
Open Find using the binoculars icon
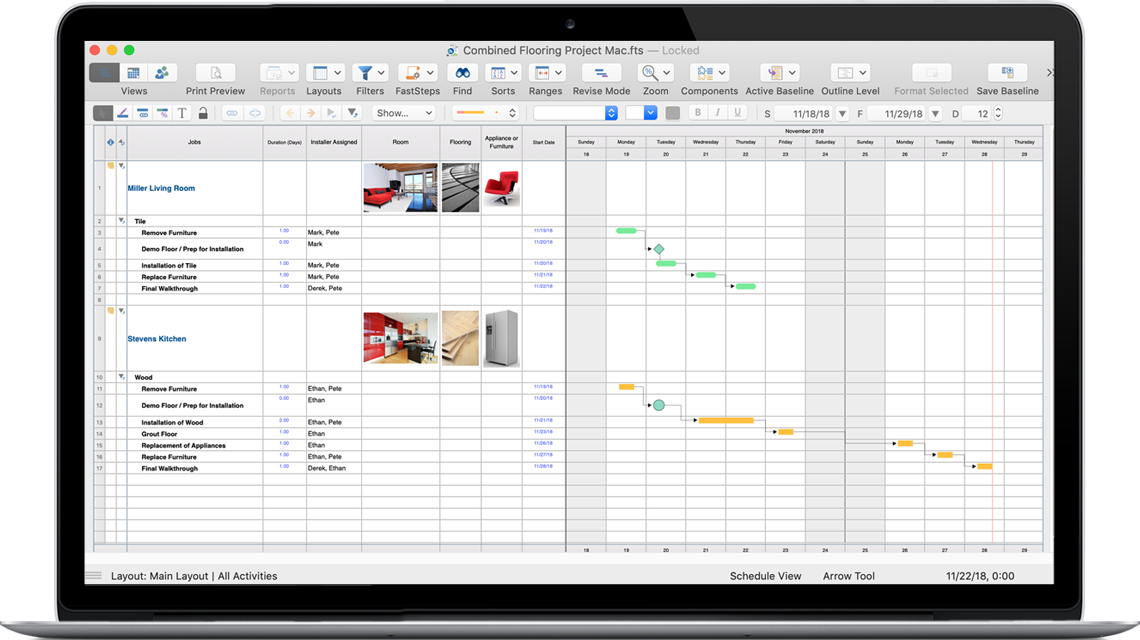tap(461, 73)
